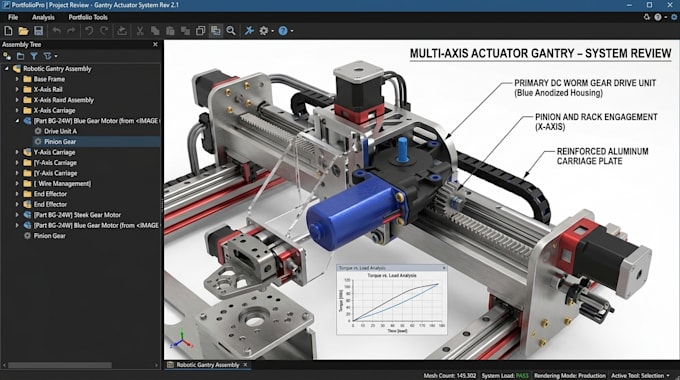
Task: Click 'System Load: PASS' in the status bar
Action: pos(505,376)
